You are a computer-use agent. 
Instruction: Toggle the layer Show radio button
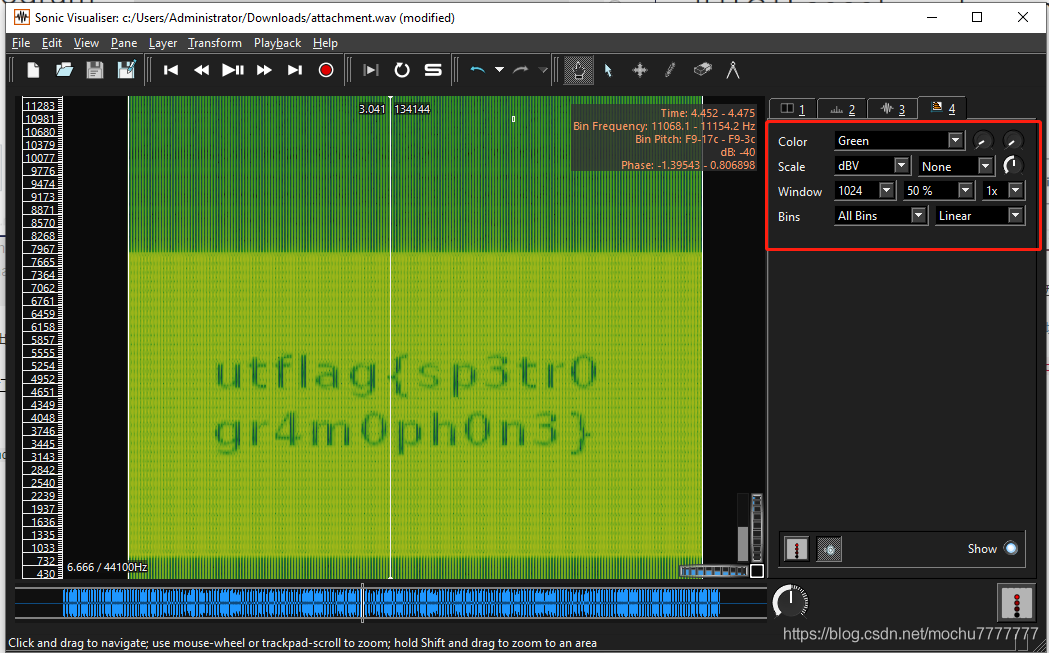(1011, 548)
